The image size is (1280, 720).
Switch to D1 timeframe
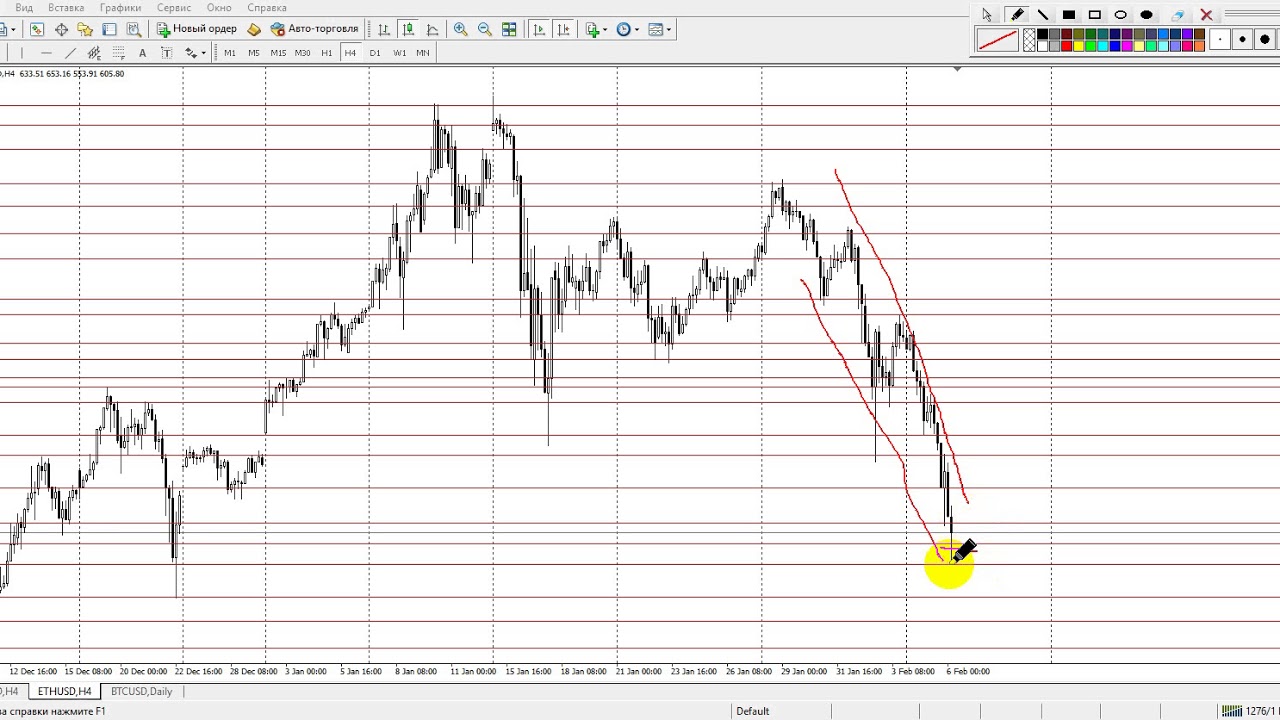click(x=375, y=53)
